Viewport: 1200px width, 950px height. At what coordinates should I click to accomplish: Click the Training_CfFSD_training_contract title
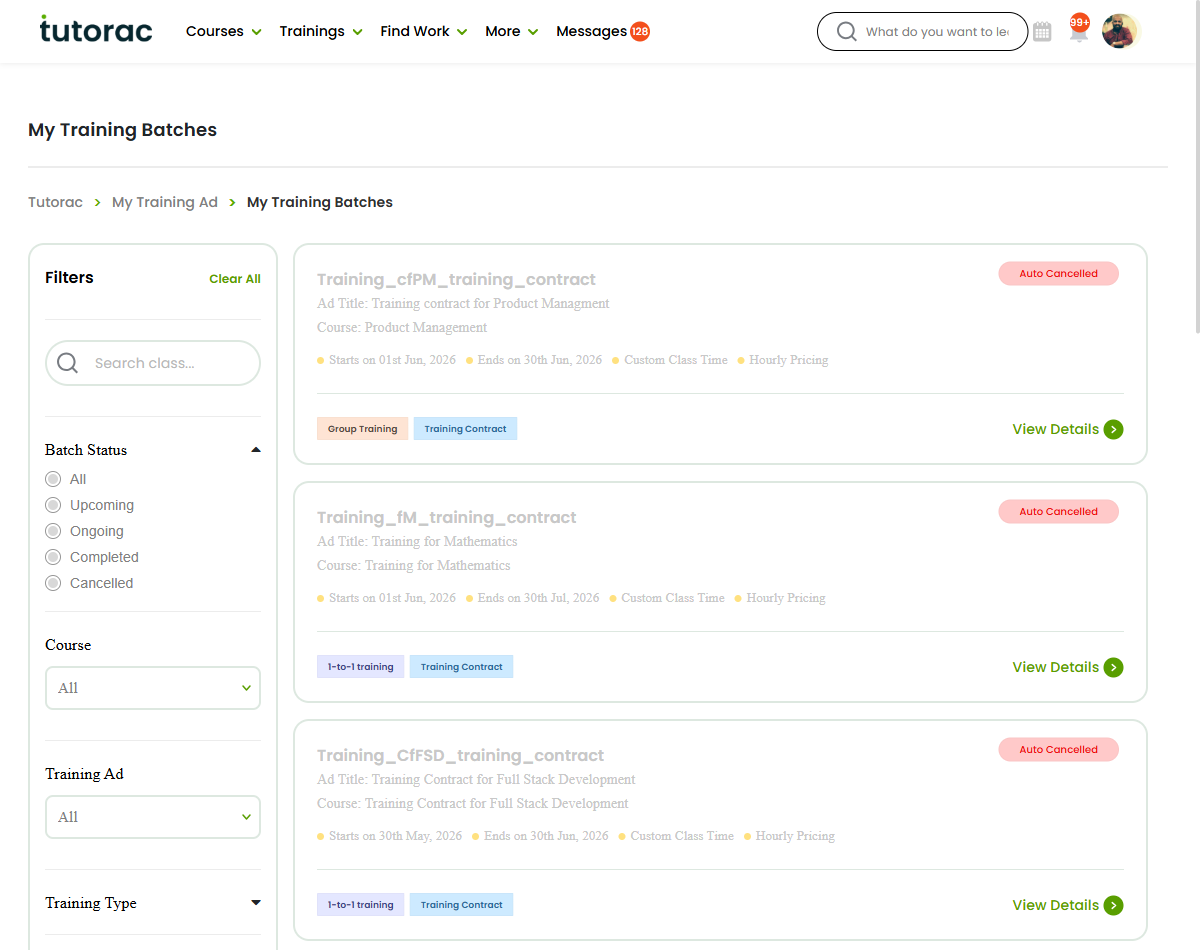(460, 755)
